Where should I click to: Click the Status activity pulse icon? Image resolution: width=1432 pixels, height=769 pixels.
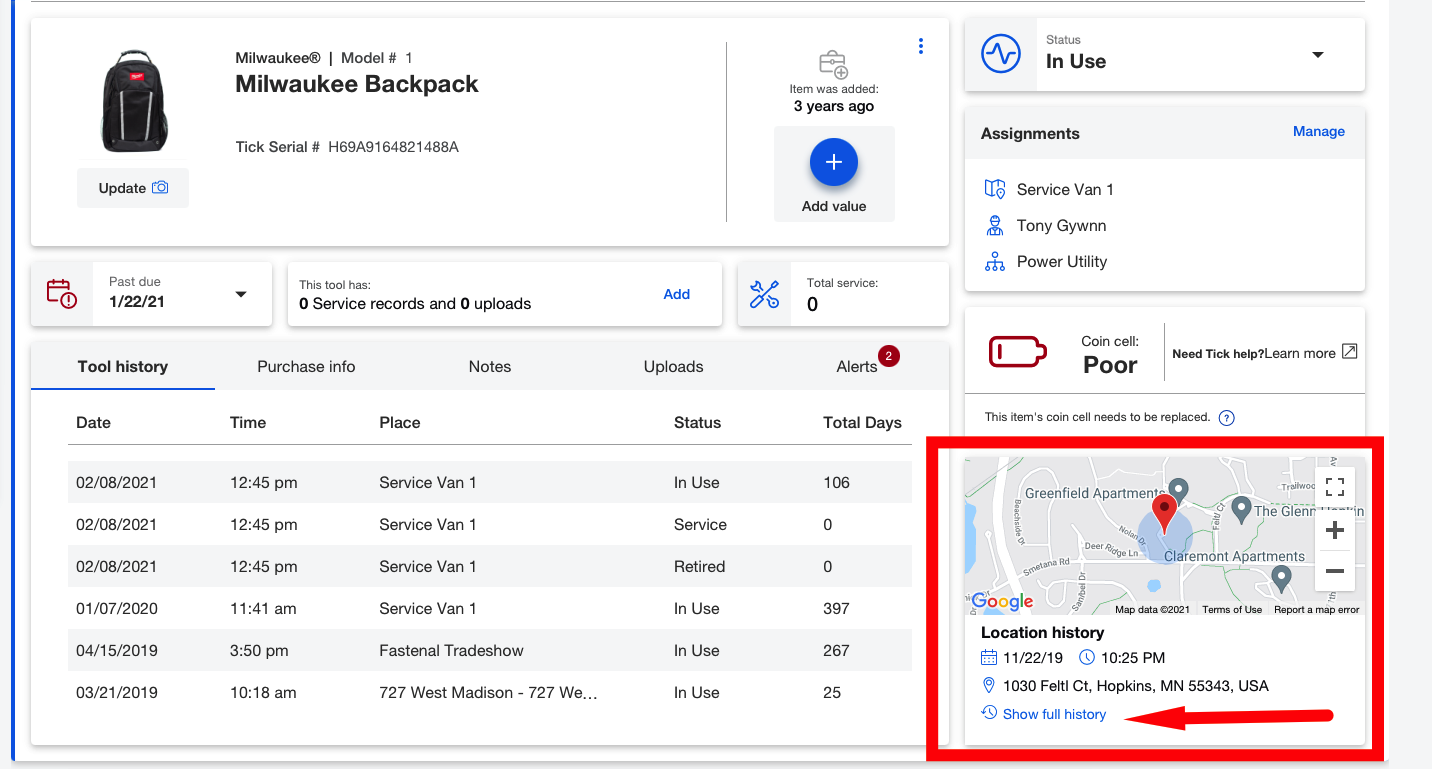pyautogui.click(x=1000, y=53)
